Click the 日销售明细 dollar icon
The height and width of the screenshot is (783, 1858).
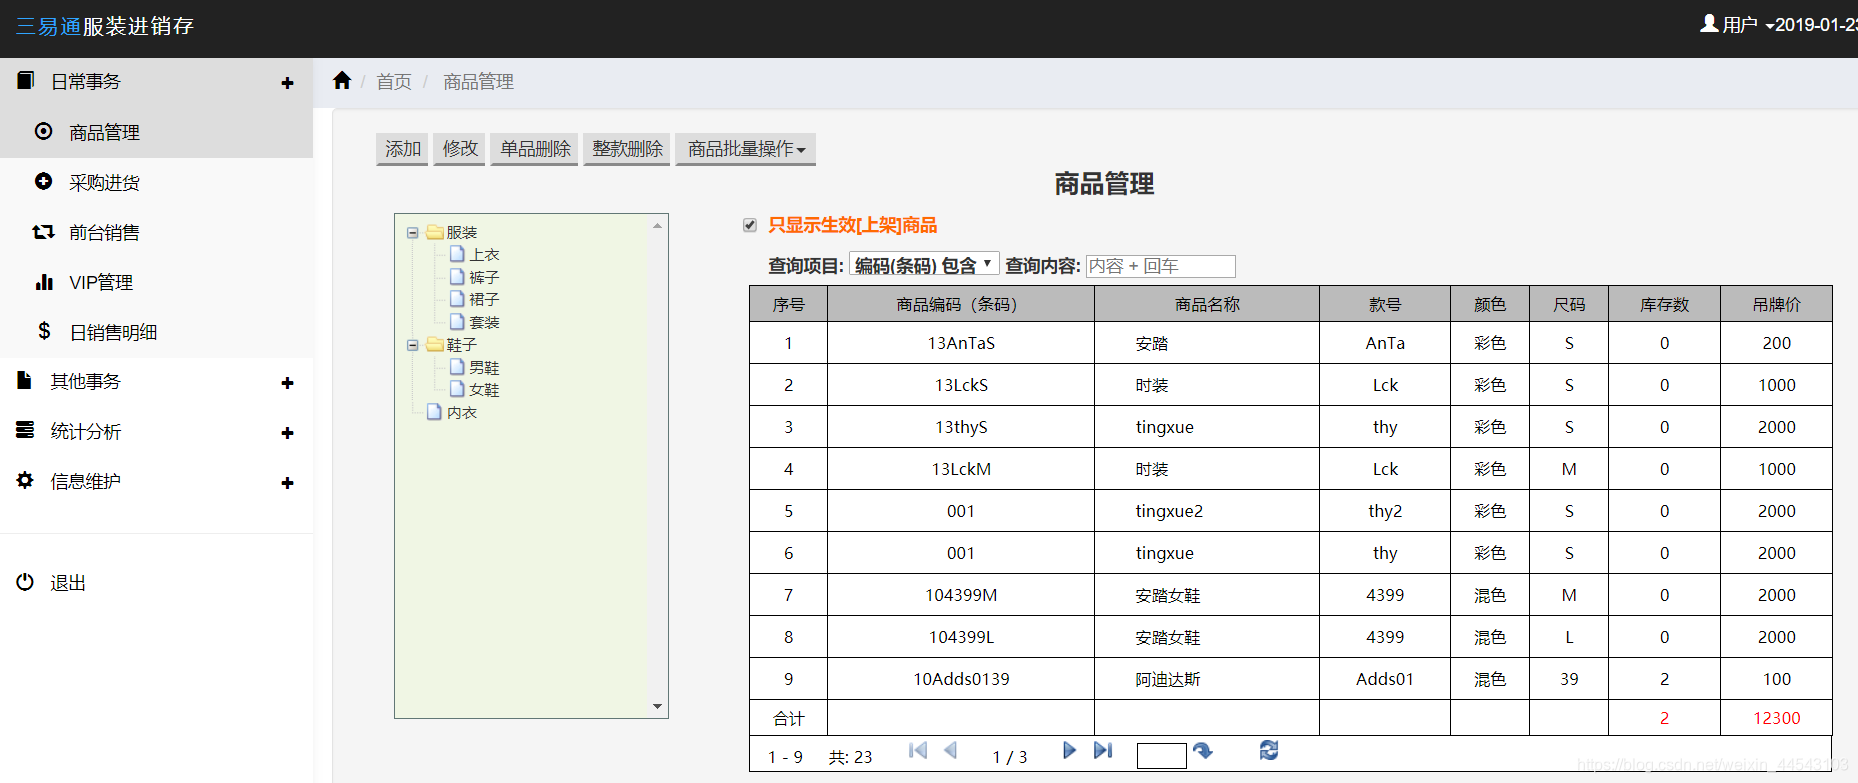coord(44,331)
